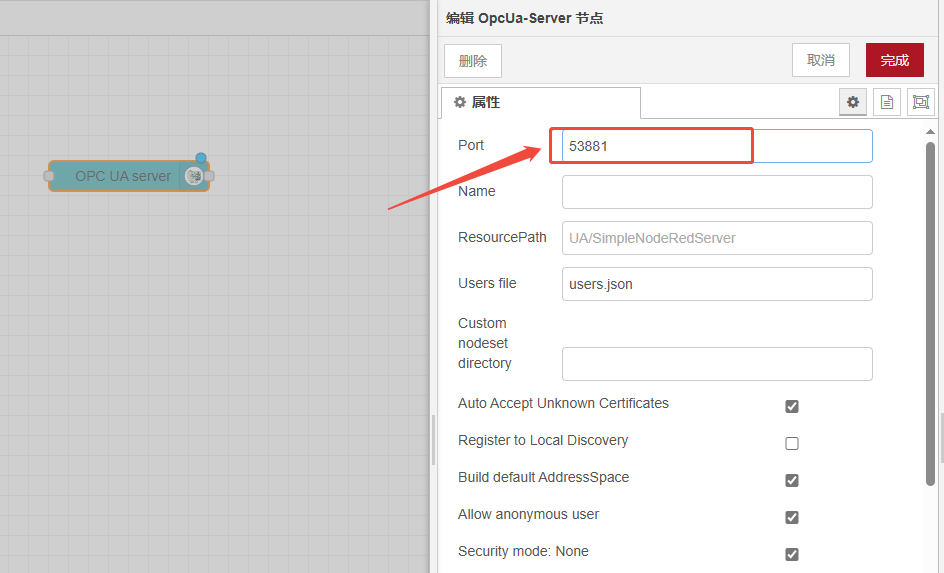The height and width of the screenshot is (573, 944).
Task: Click the OPC UA server node icon
Action: click(x=194, y=176)
